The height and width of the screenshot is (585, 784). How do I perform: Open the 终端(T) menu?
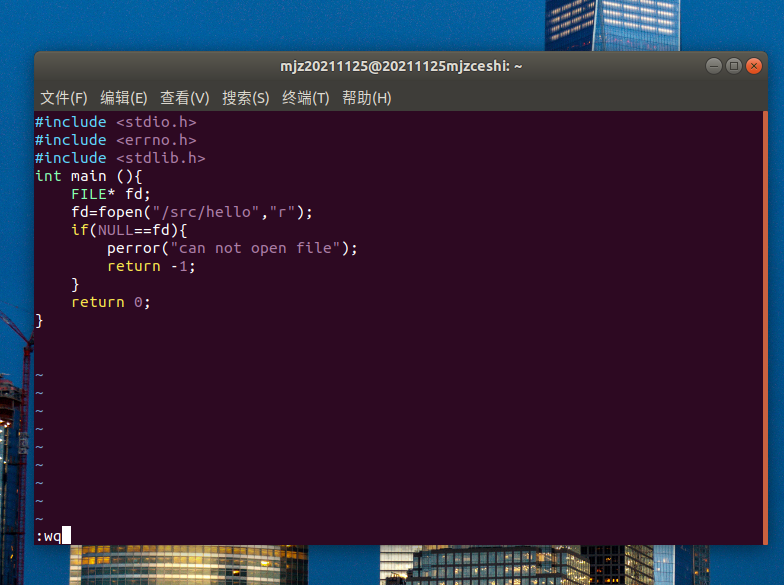[306, 98]
